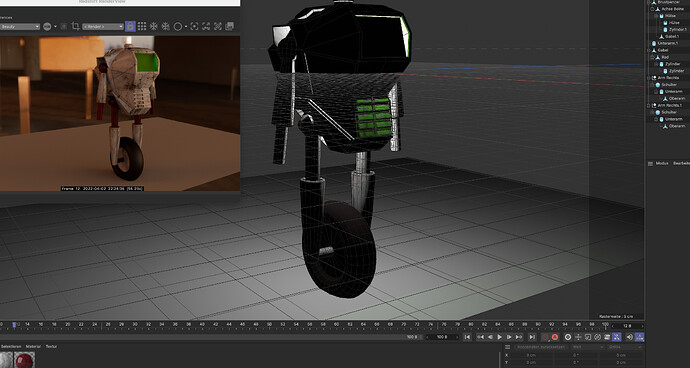Collapse the Gabel tree node

point(649,50)
